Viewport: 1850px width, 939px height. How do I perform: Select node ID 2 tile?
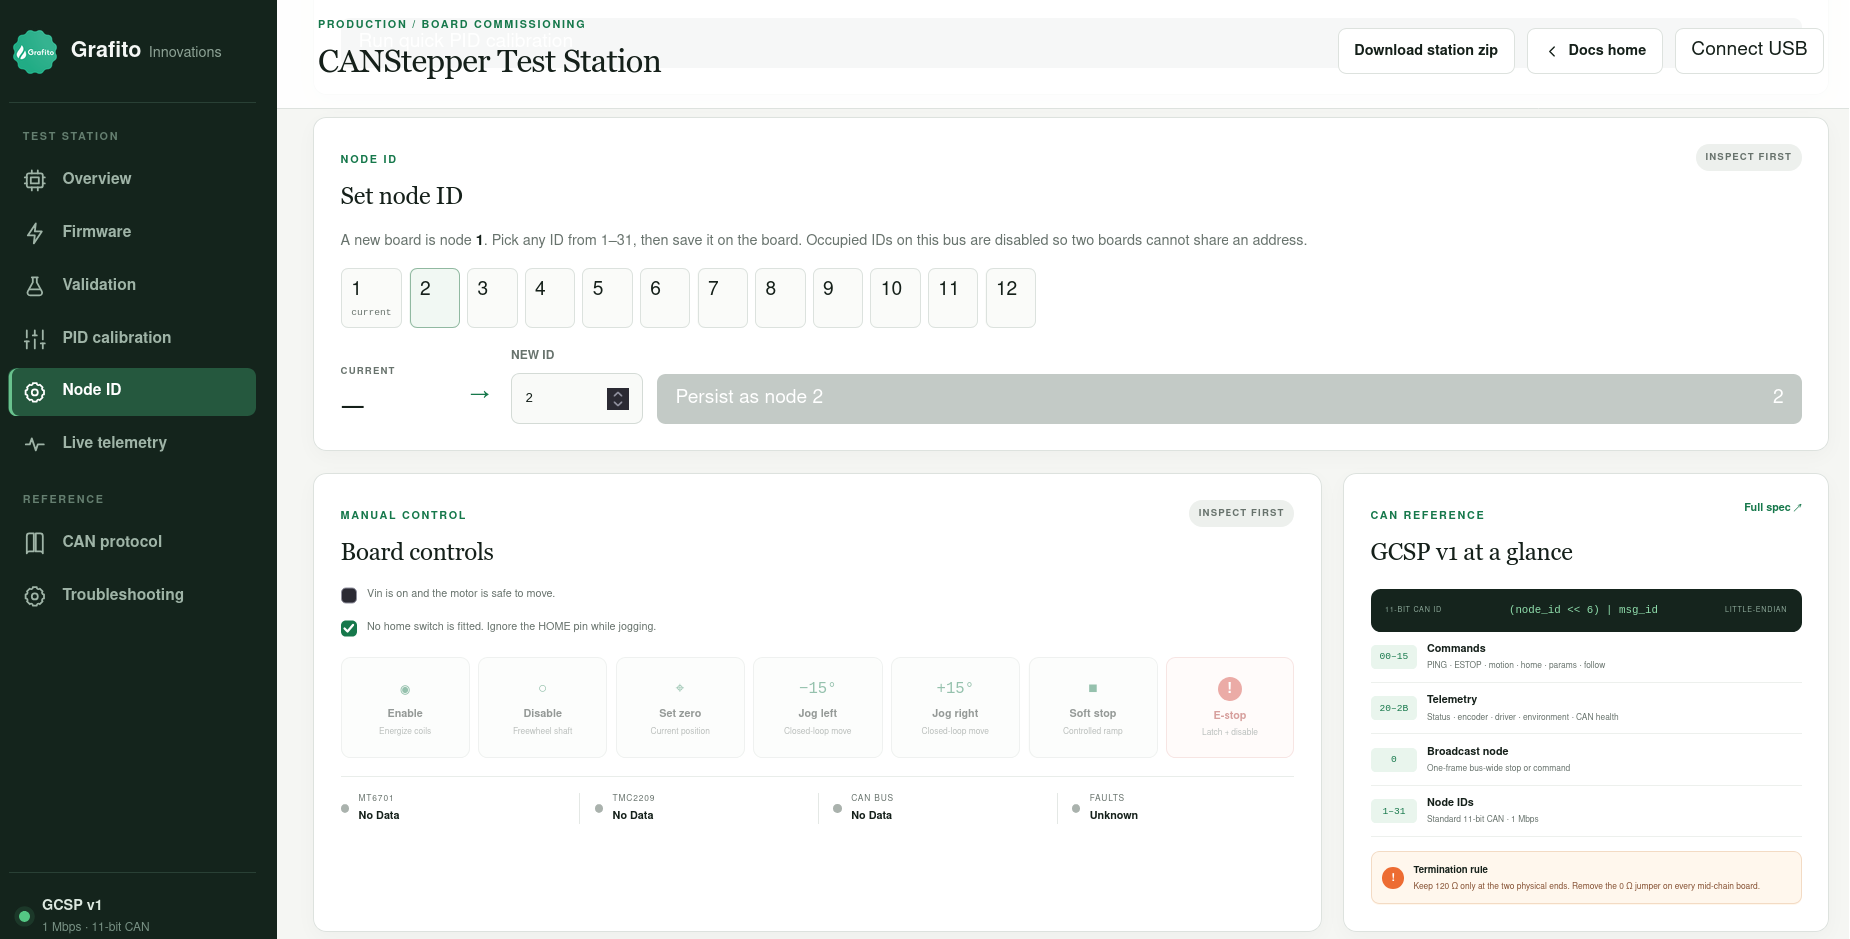coord(435,298)
